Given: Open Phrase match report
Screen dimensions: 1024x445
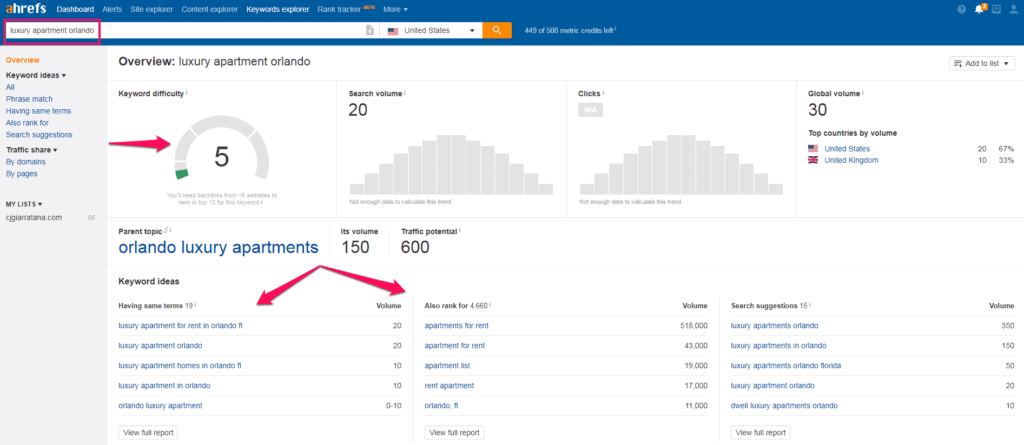Looking at the screenshot, I should pos(29,99).
